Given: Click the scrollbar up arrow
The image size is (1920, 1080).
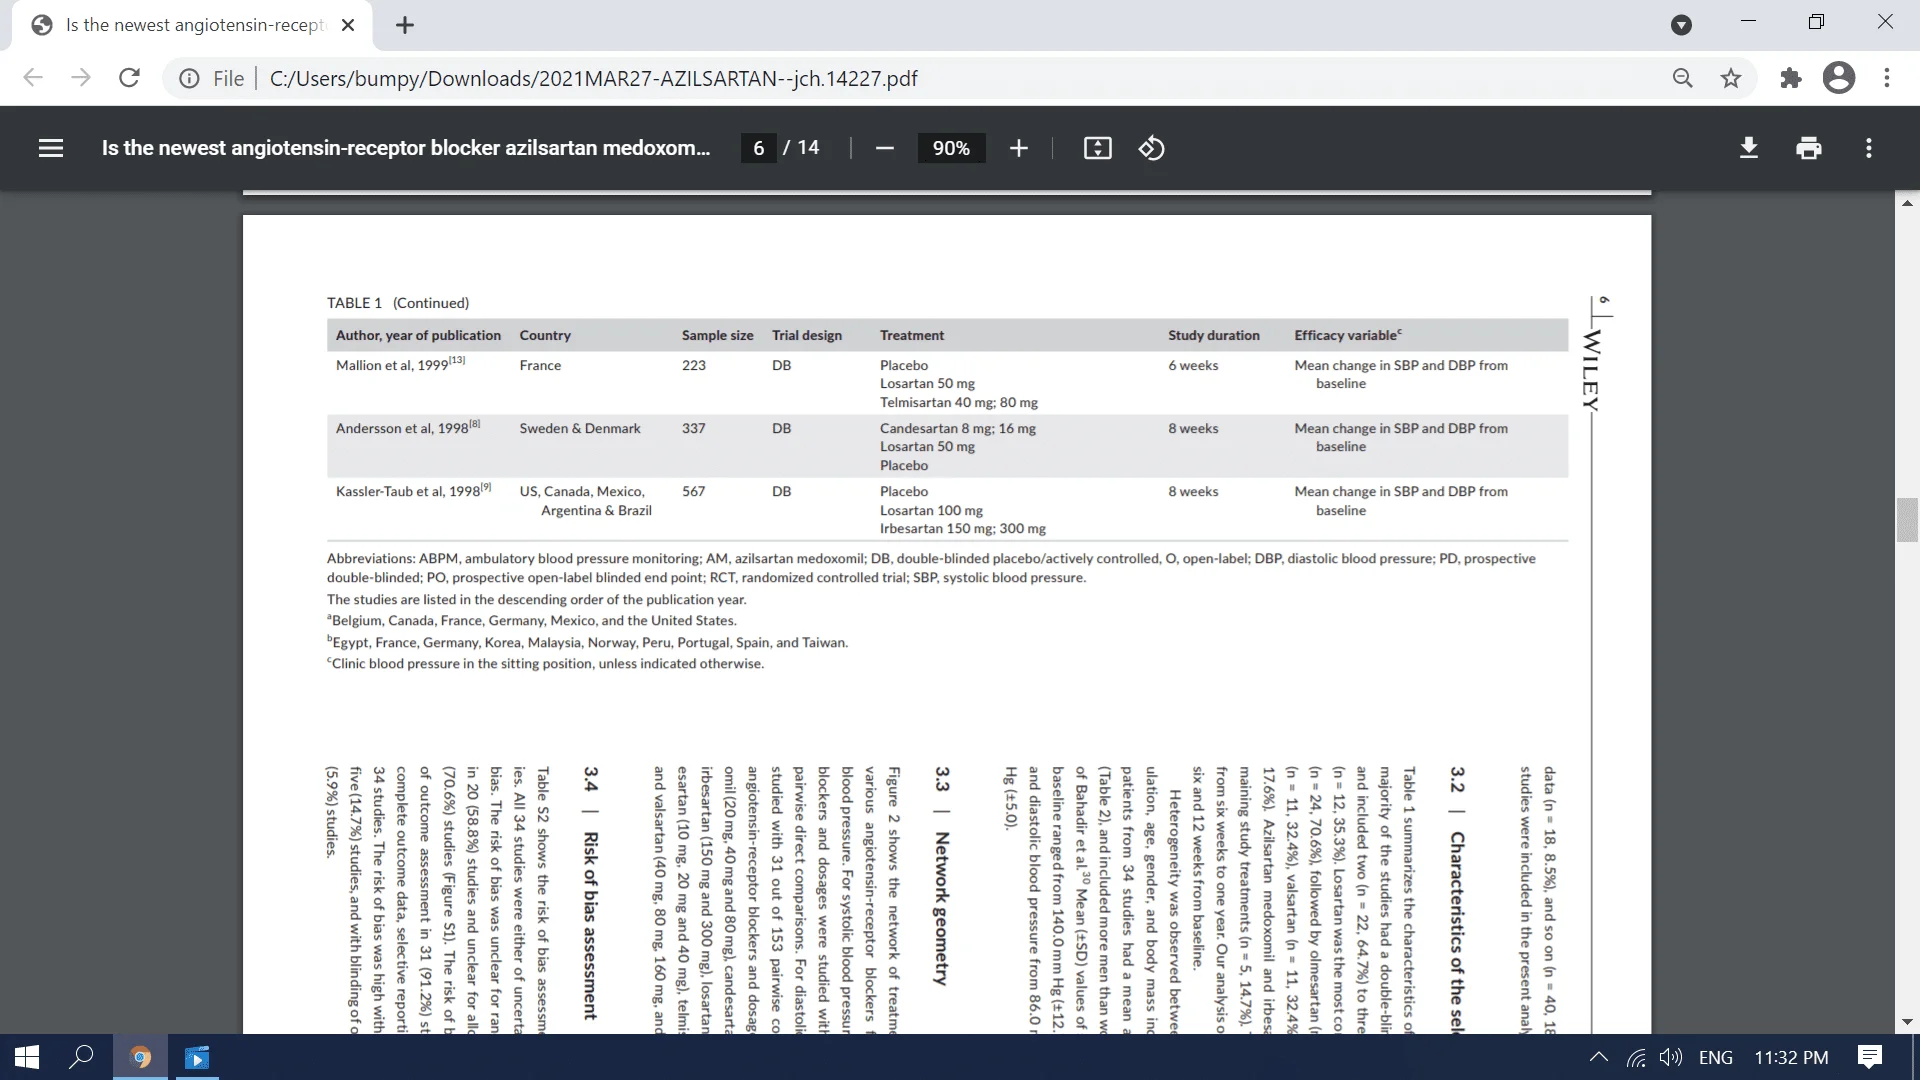Looking at the screenshot, I should 1907,202.
